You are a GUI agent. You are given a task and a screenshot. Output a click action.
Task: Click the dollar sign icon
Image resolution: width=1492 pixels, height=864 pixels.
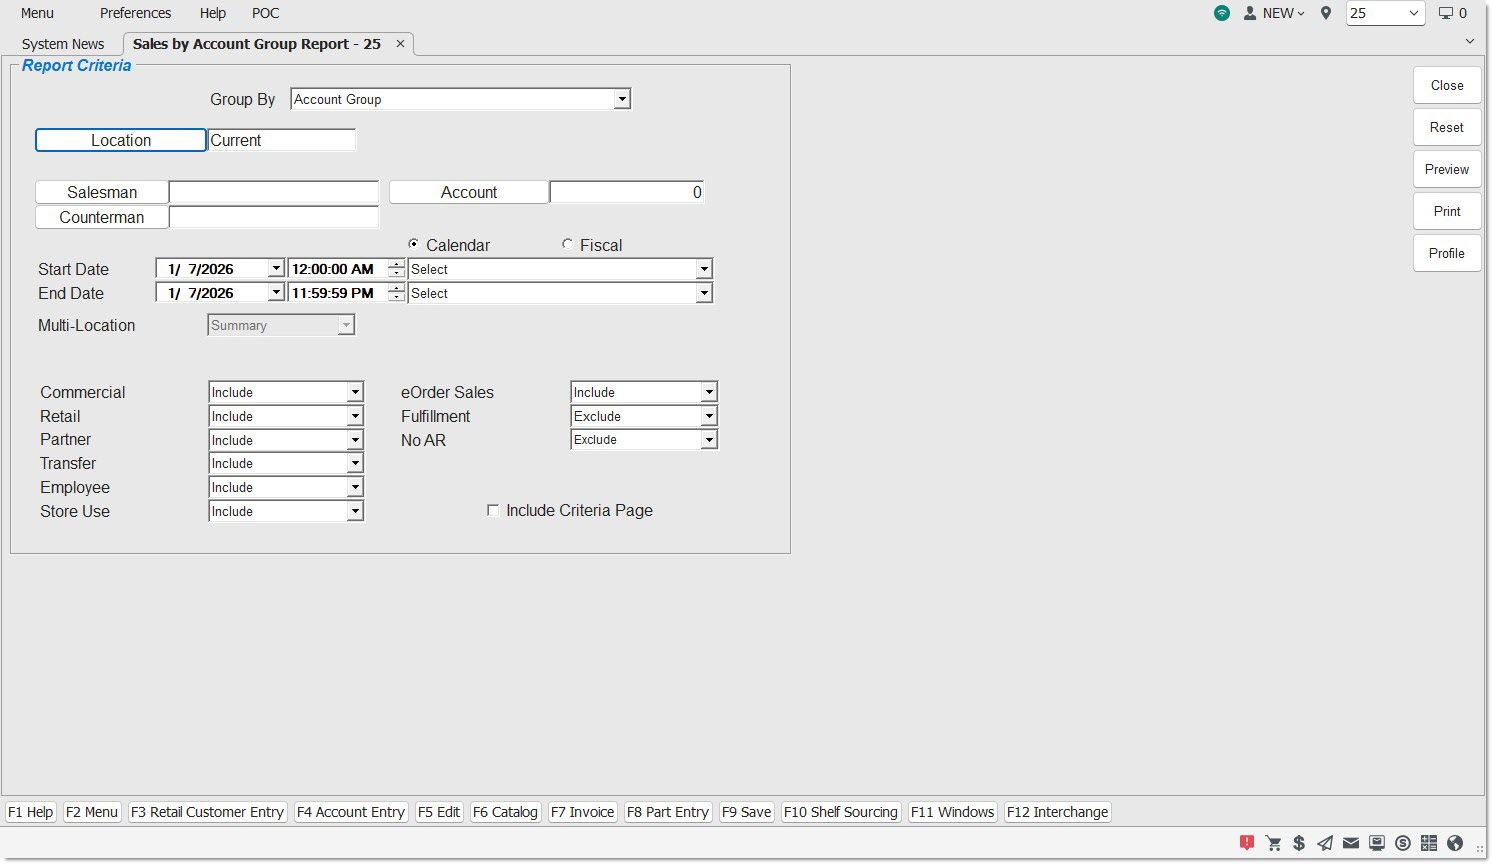click(x=1299, y=843)
